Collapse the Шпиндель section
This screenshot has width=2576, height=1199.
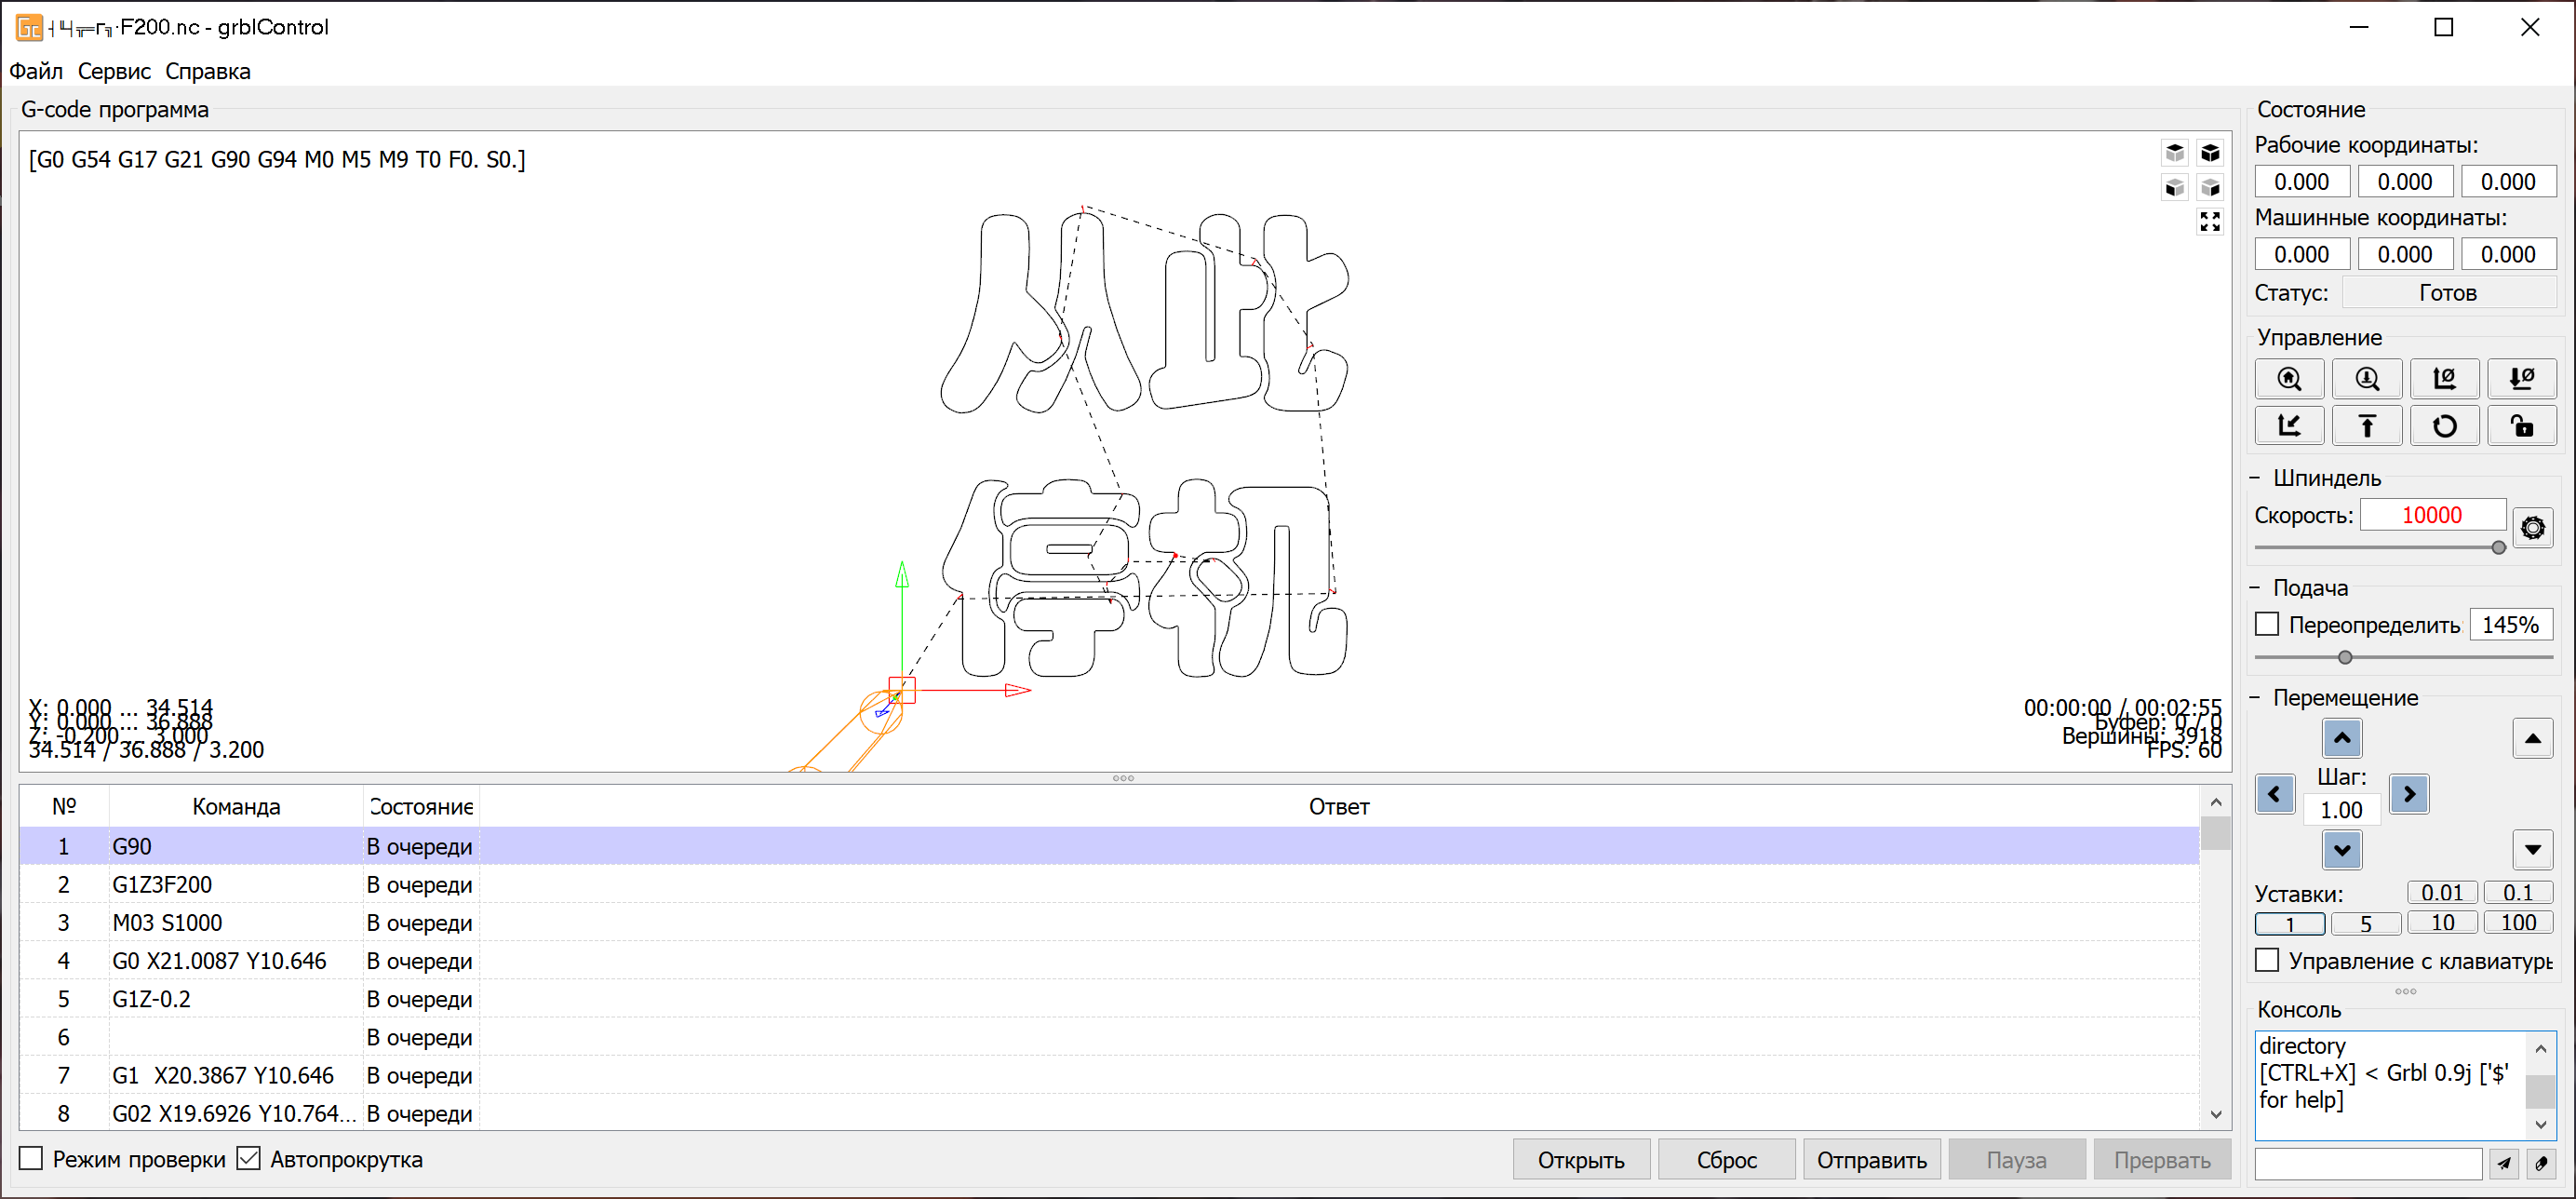pyautogui.click(x=2255, y=478)
